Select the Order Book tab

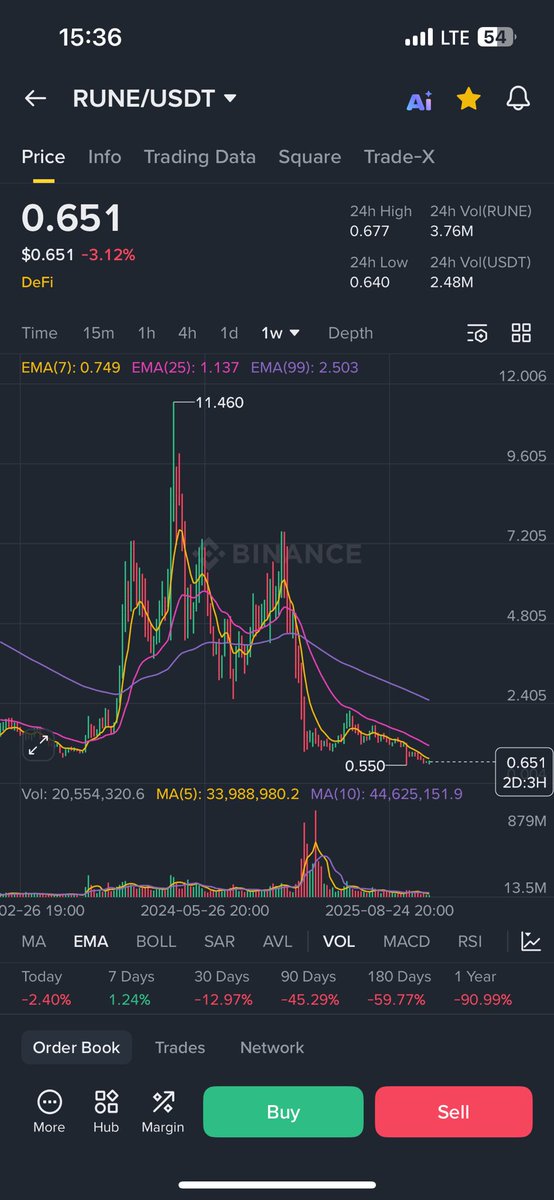77,1047
